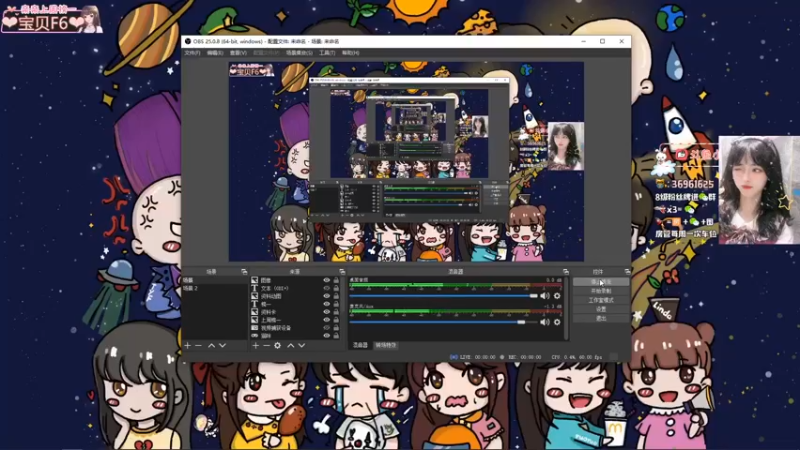
Task: Undock the Mixer panel via its header icon
Action: [565, 271]
